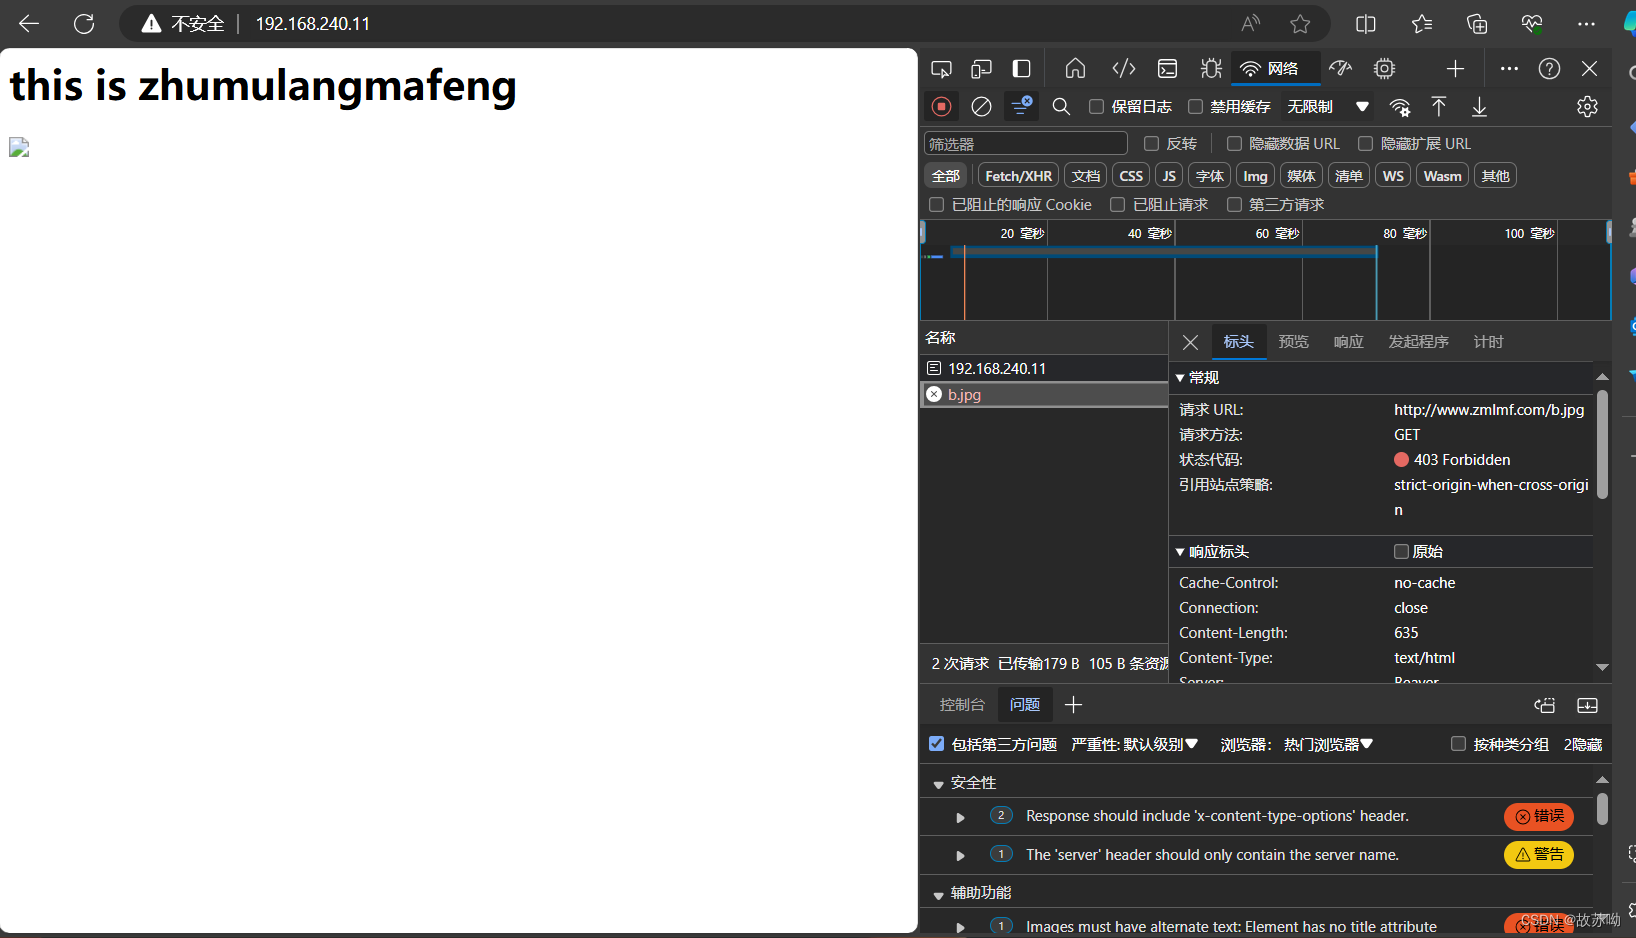
Task: Switch to the 预览 tab
Action: 1293,342
